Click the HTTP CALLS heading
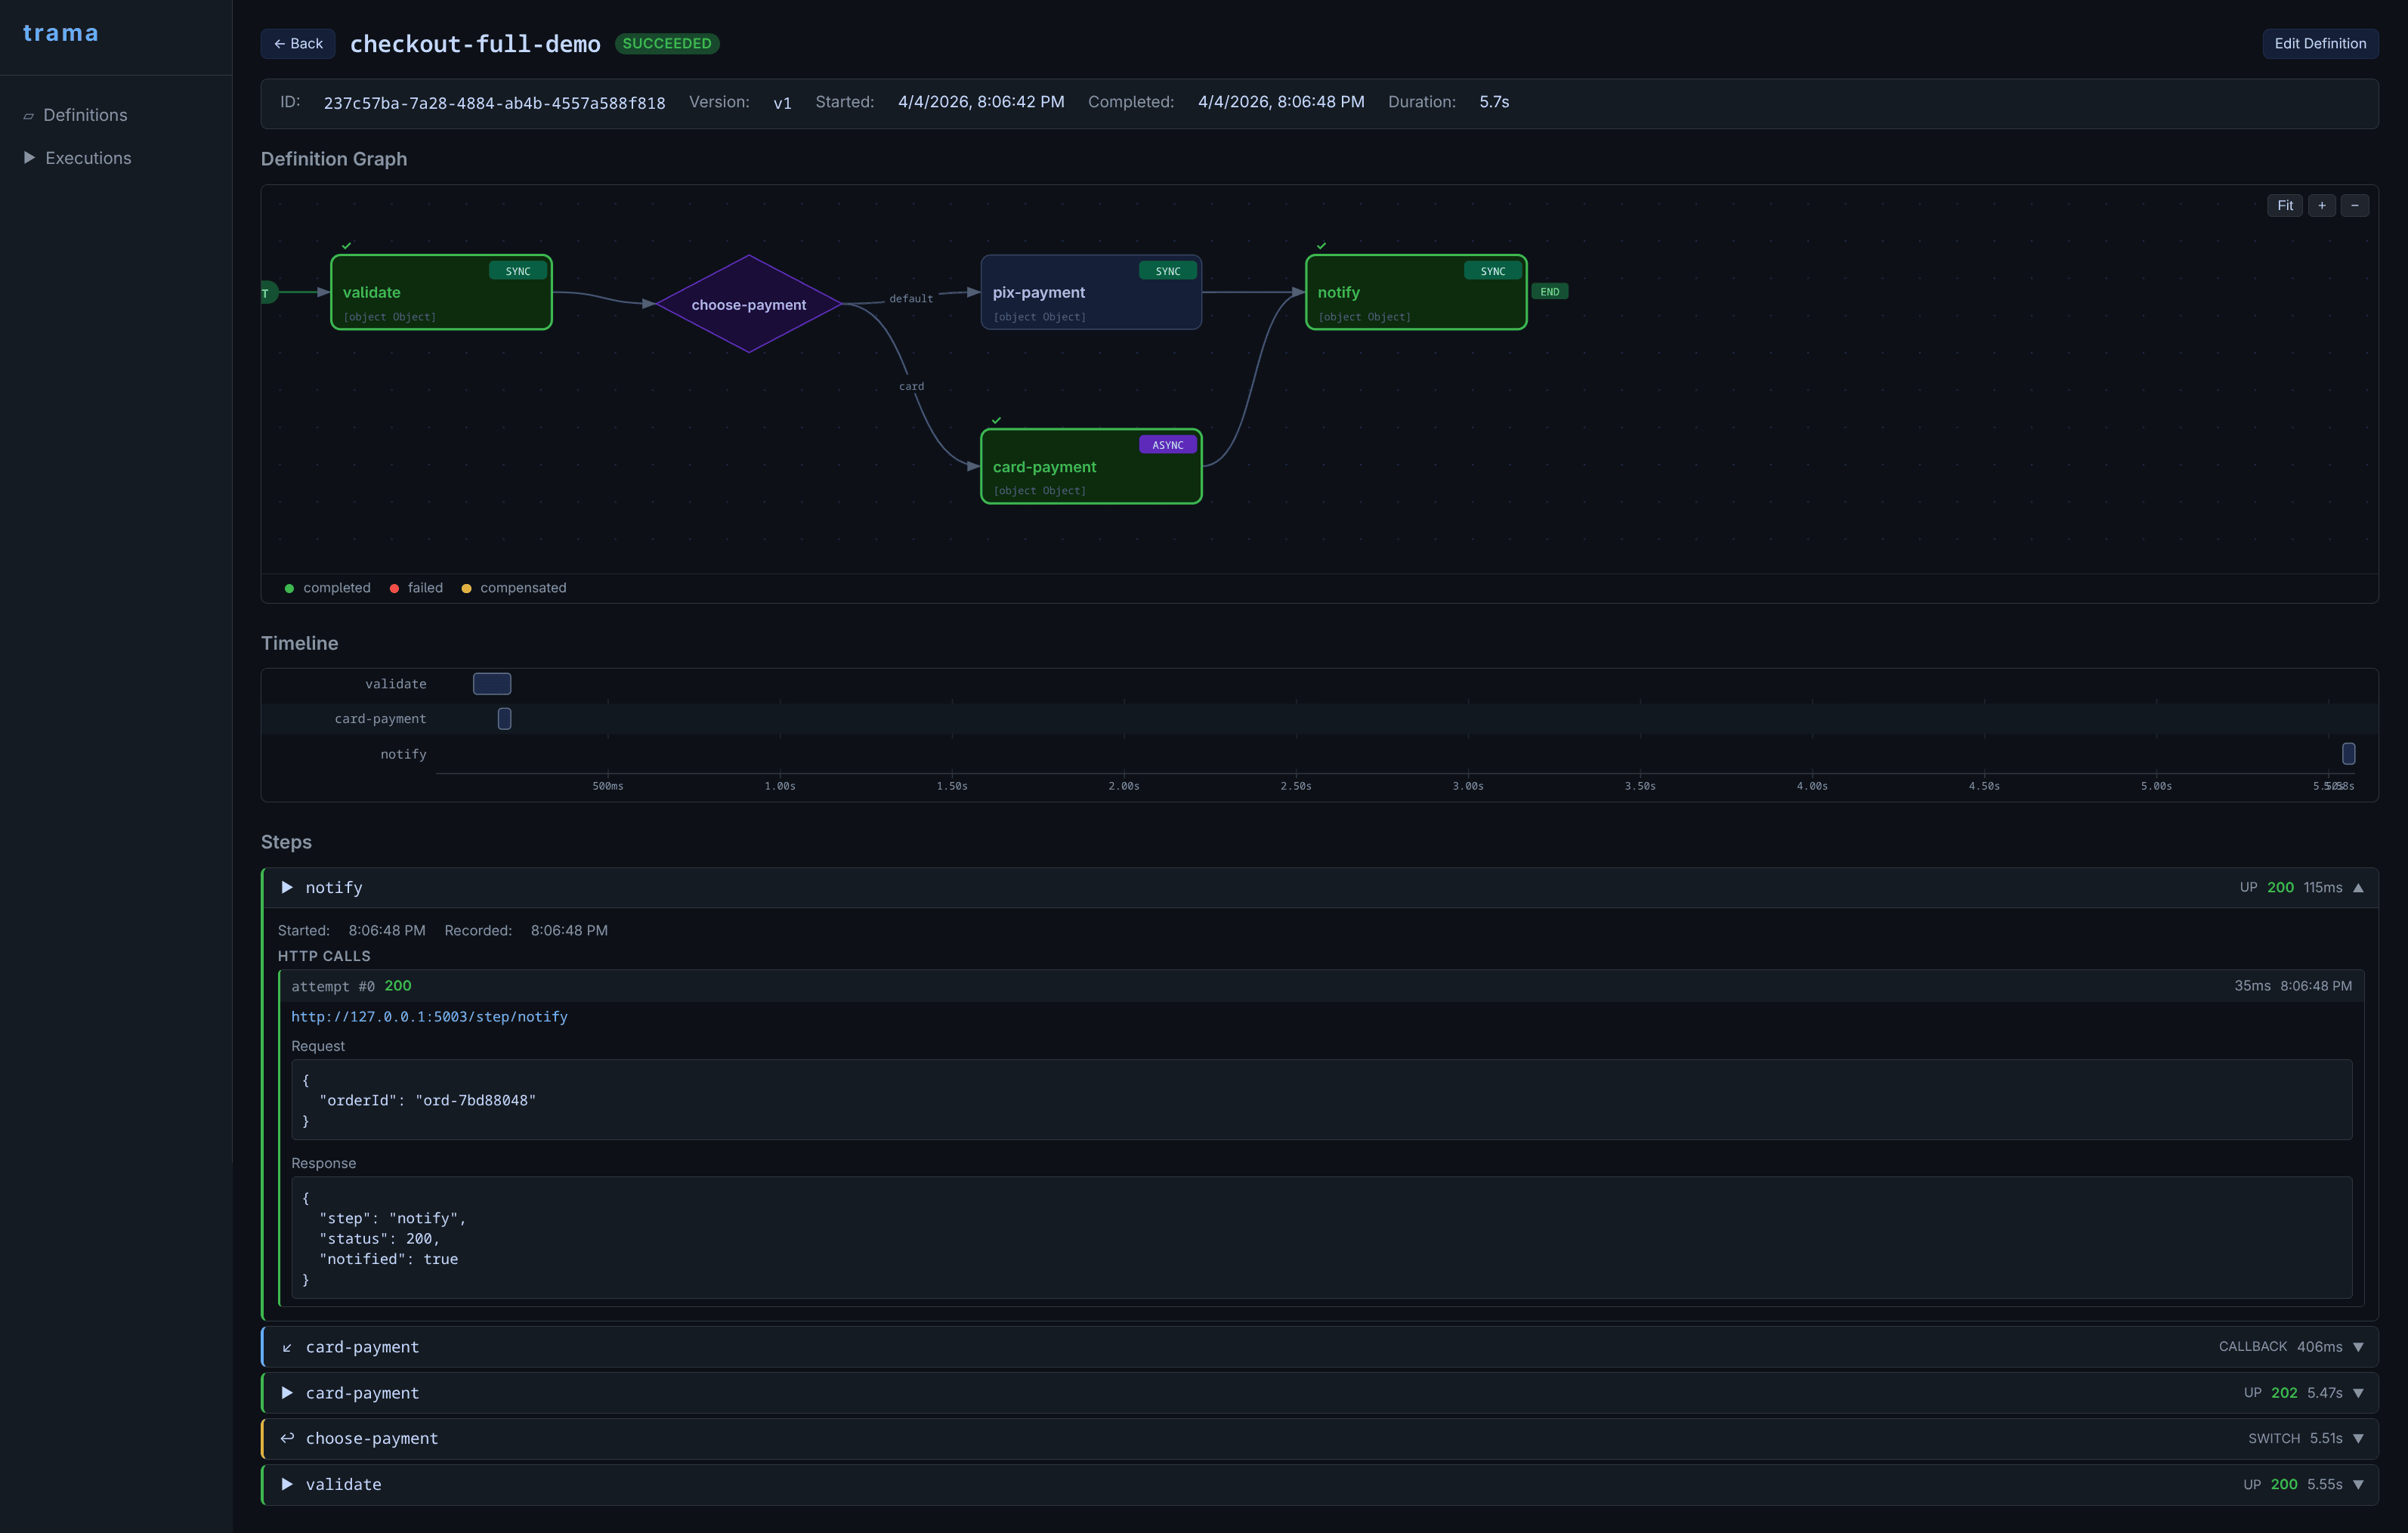The height and width of the screenshot is (1533, 2408). click(x=324, y=956)
